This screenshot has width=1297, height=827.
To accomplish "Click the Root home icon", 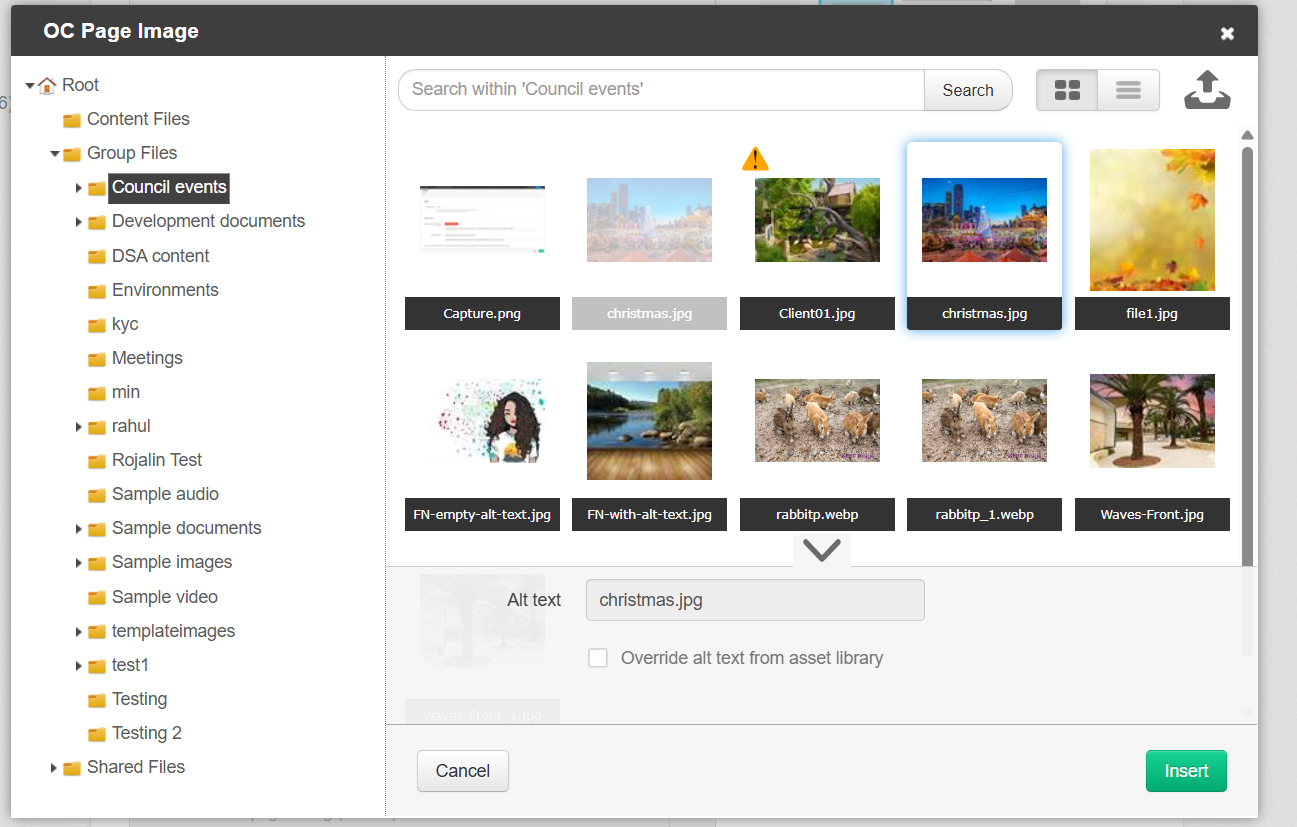I will click(x=46, y=85).
